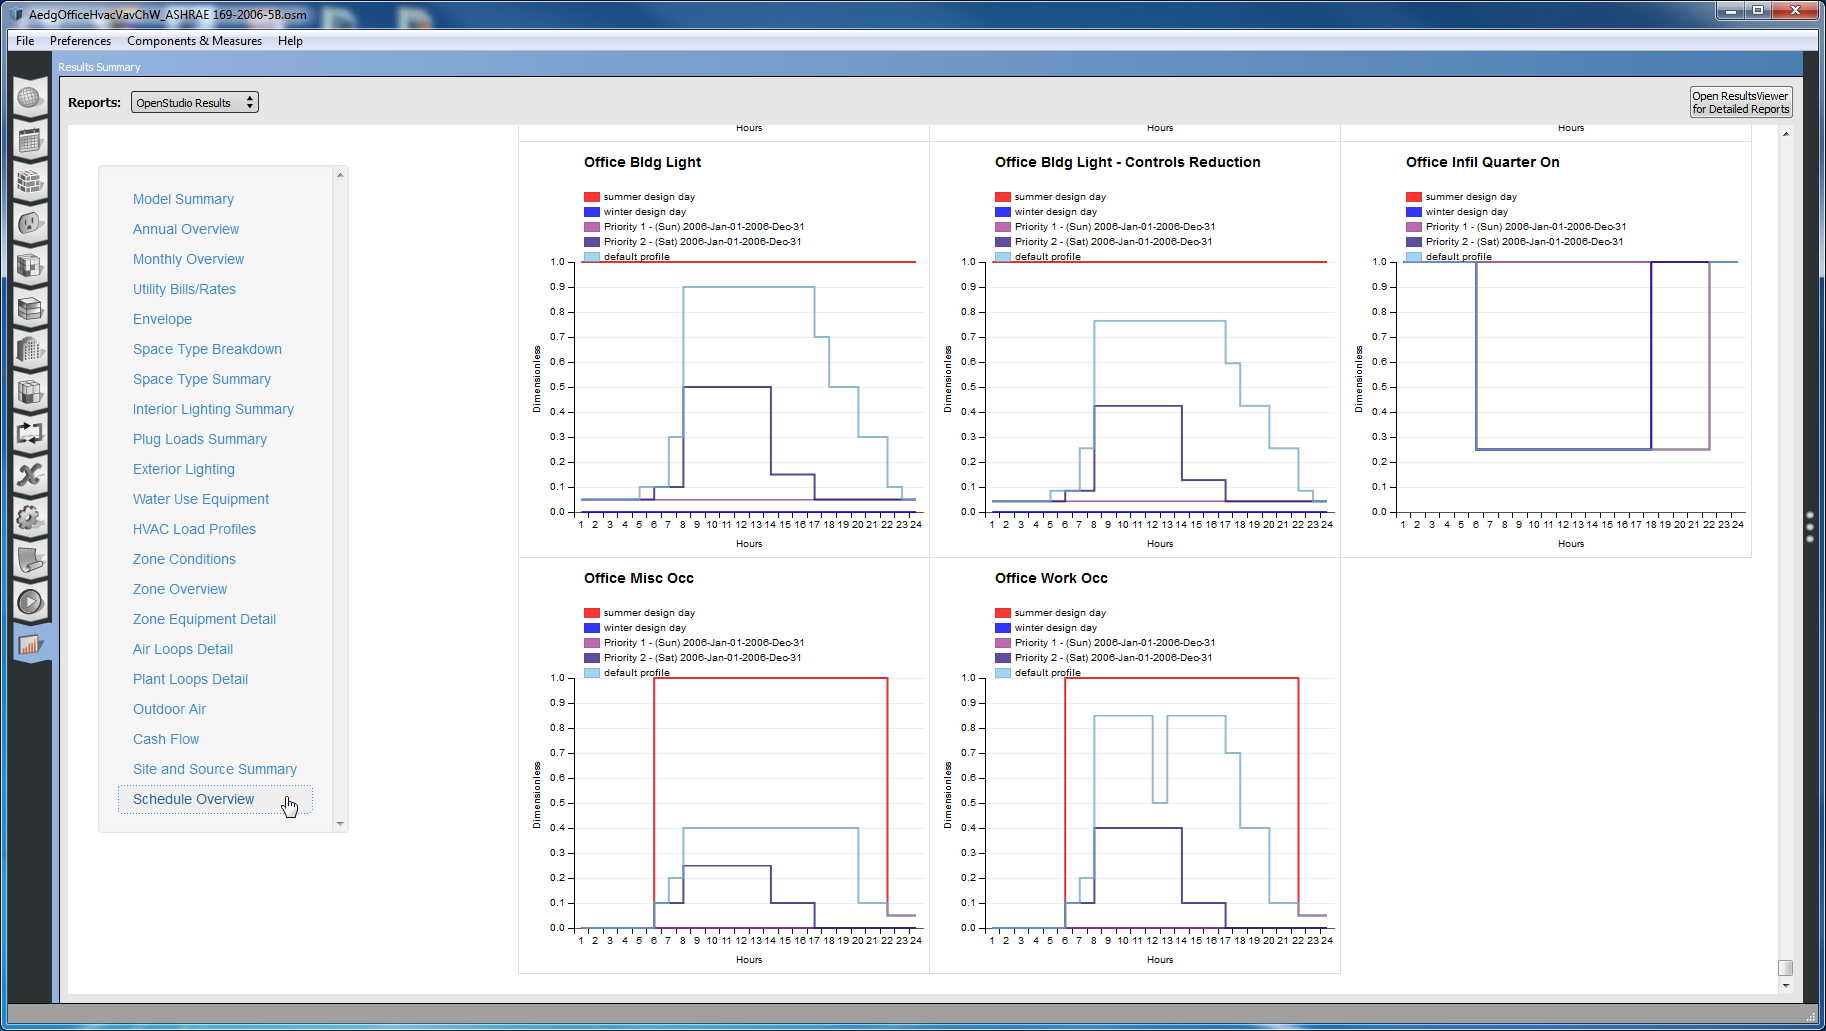Screen dimensions: 1826x1031
Task: Select the Constructions brick wall icon
Action: click(30, 182)
